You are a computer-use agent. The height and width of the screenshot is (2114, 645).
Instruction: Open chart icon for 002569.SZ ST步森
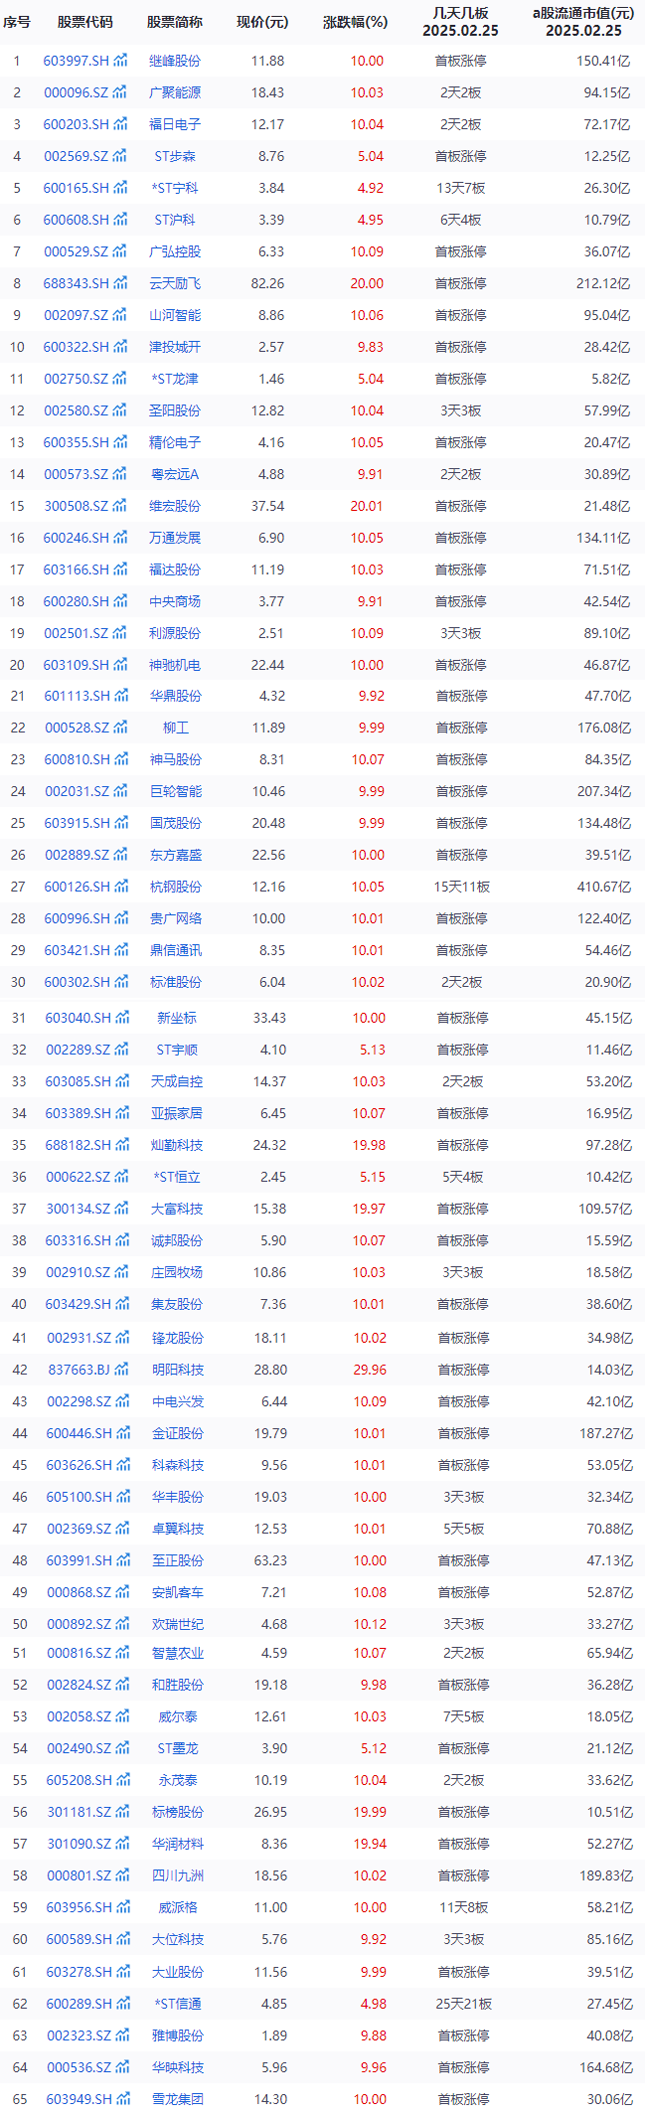coord(120,156)
